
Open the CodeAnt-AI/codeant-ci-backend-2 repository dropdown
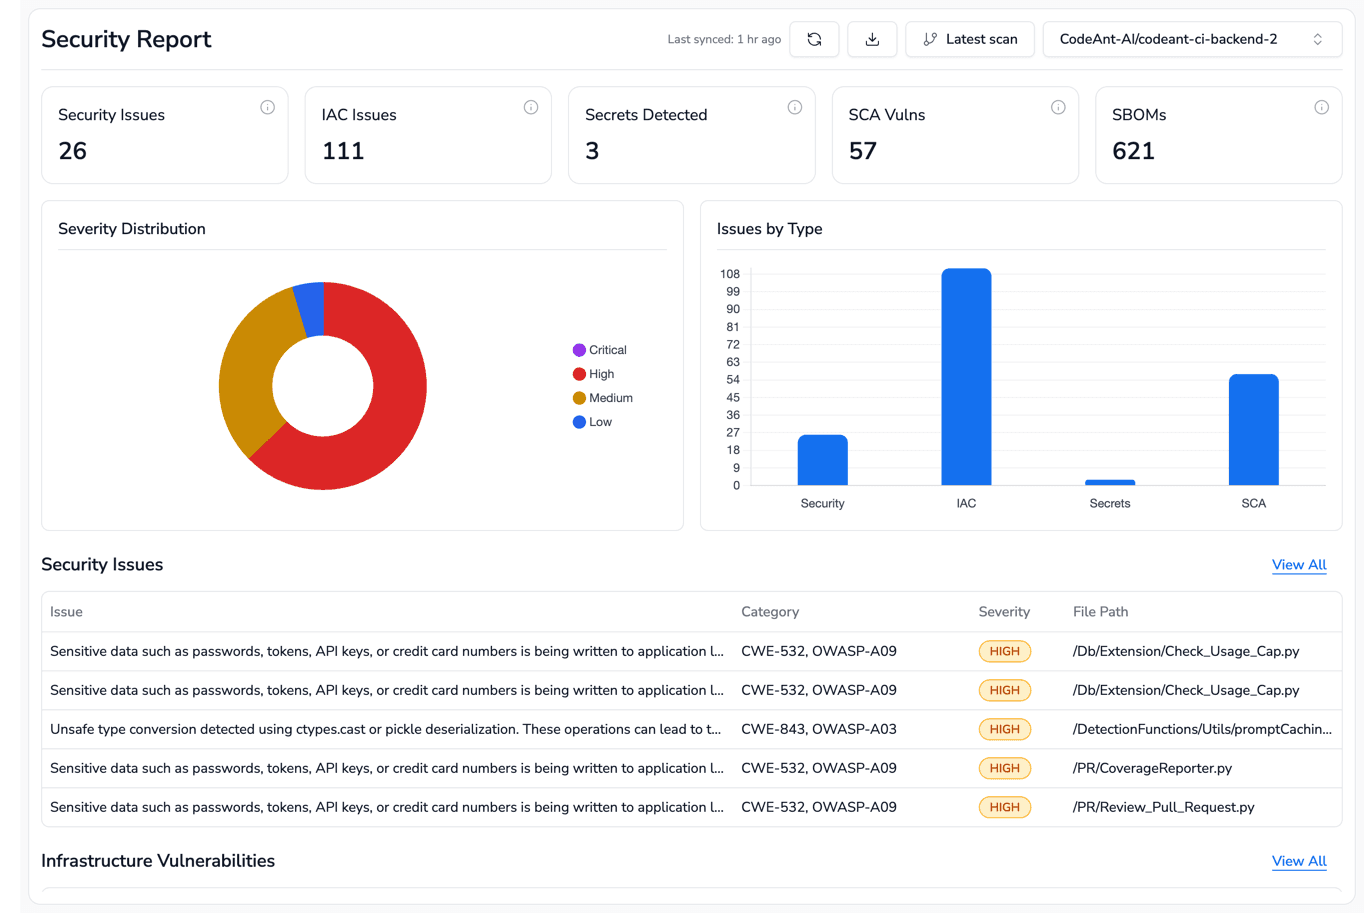pos(1192,39)
